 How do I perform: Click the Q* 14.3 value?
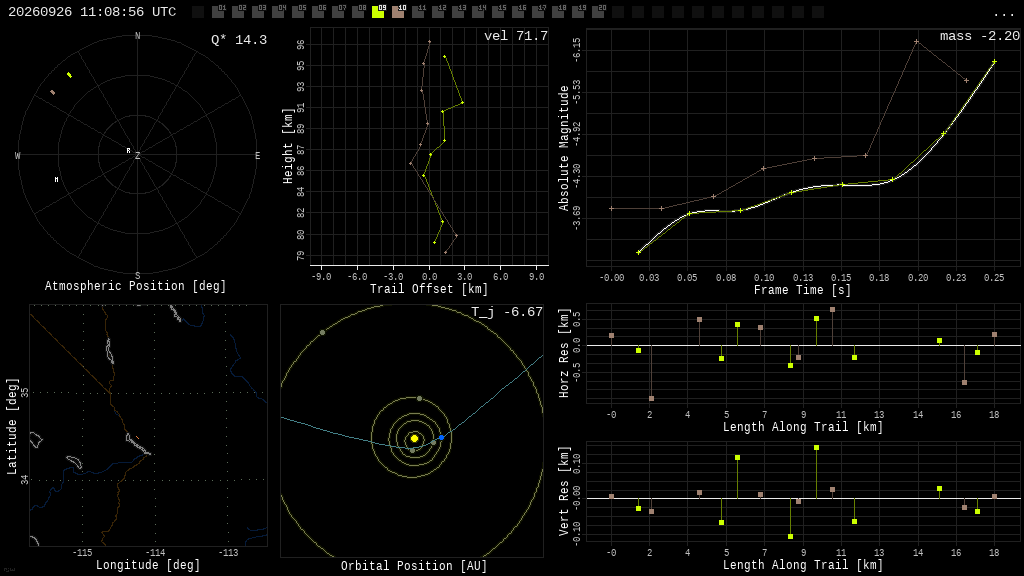pos(239,40)
